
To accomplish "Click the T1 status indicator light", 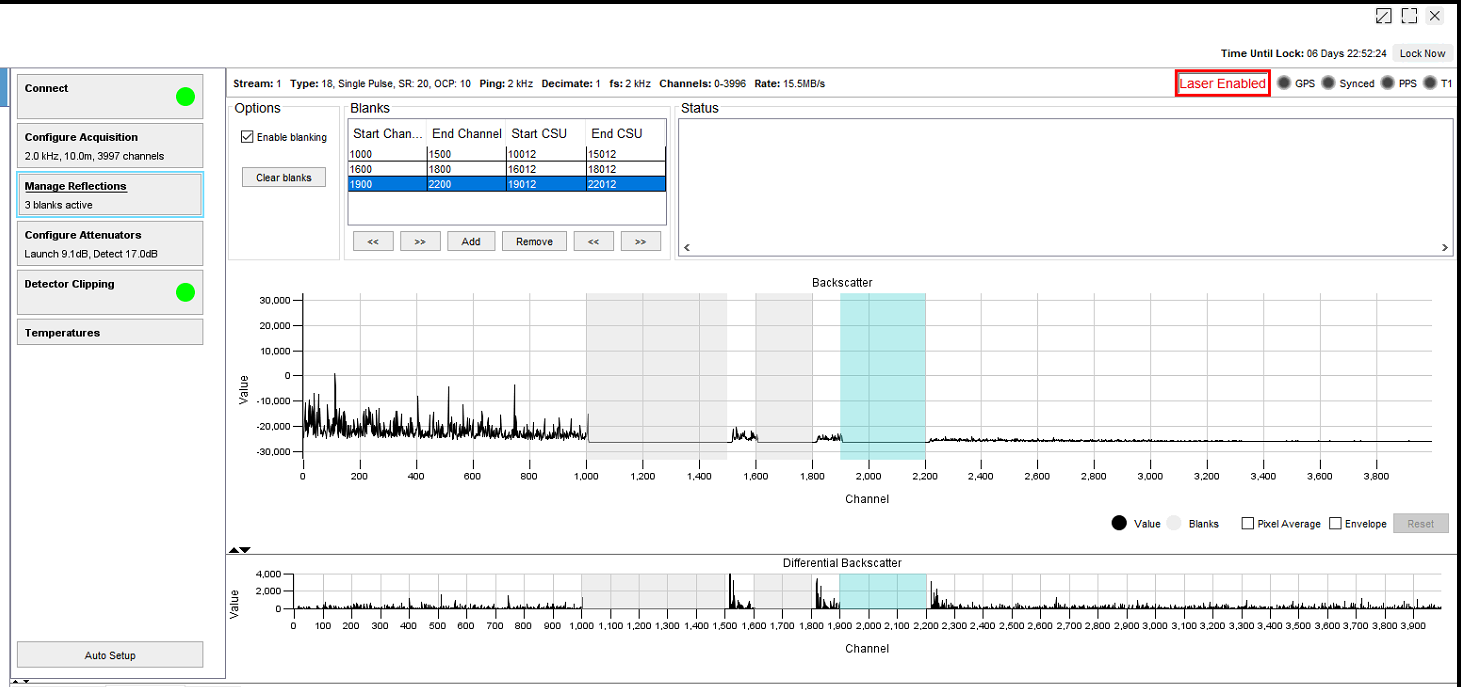I will point(1430,83).
